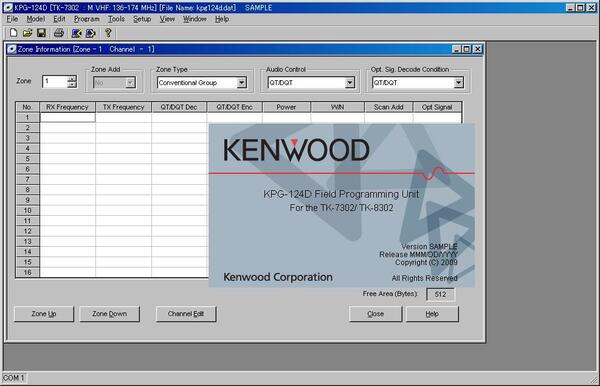Click the Save floppy disk icon

(41, 33)
